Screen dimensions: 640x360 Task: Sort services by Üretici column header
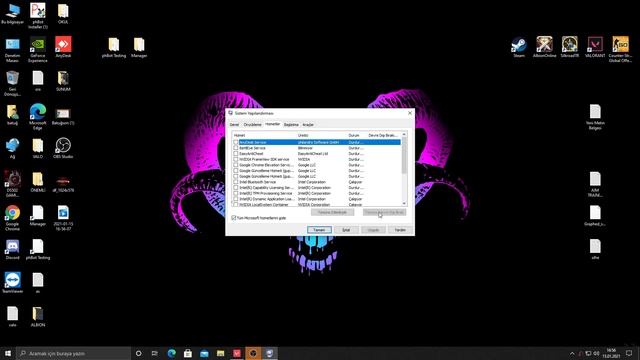321,135
